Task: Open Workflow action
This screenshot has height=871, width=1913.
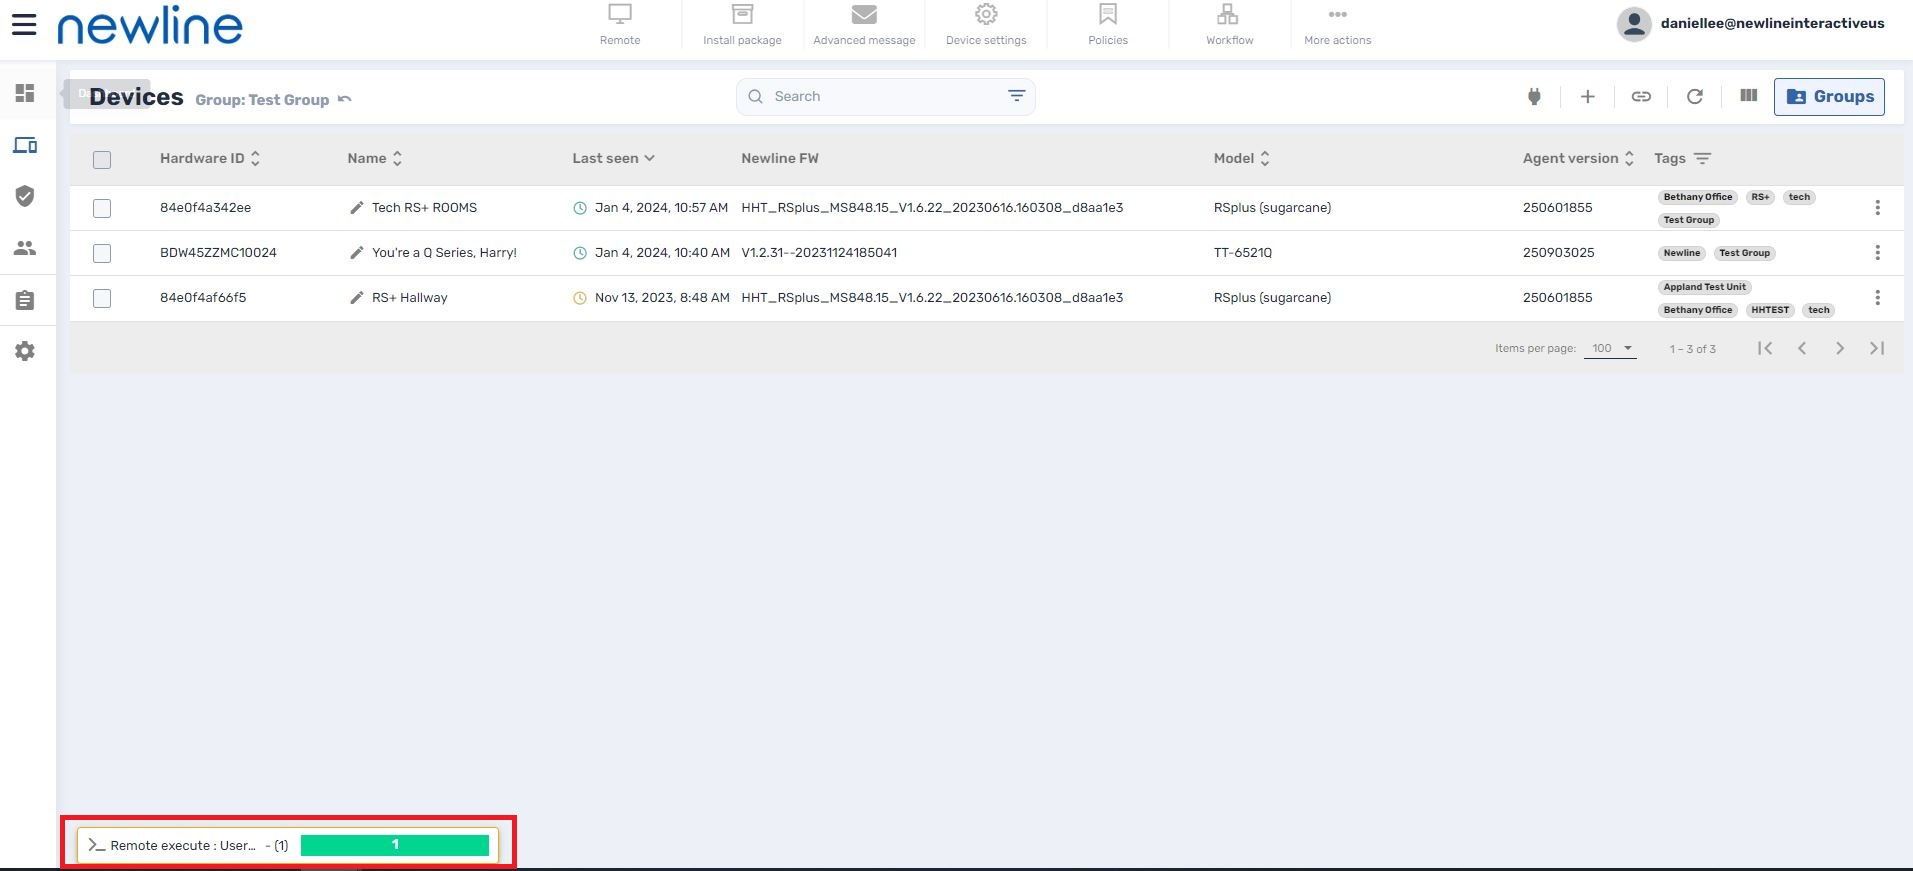Action: (x=1229, y=26)
